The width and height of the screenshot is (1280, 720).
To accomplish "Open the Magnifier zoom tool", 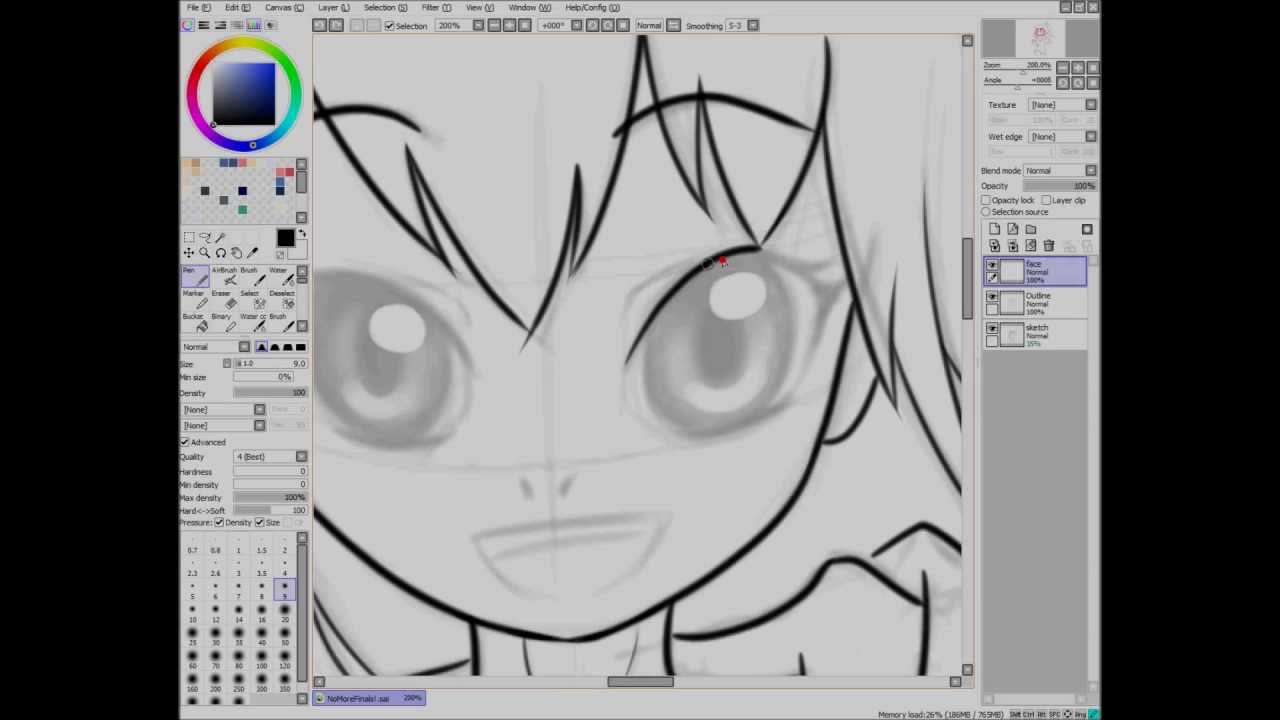I will pos(205,252).
